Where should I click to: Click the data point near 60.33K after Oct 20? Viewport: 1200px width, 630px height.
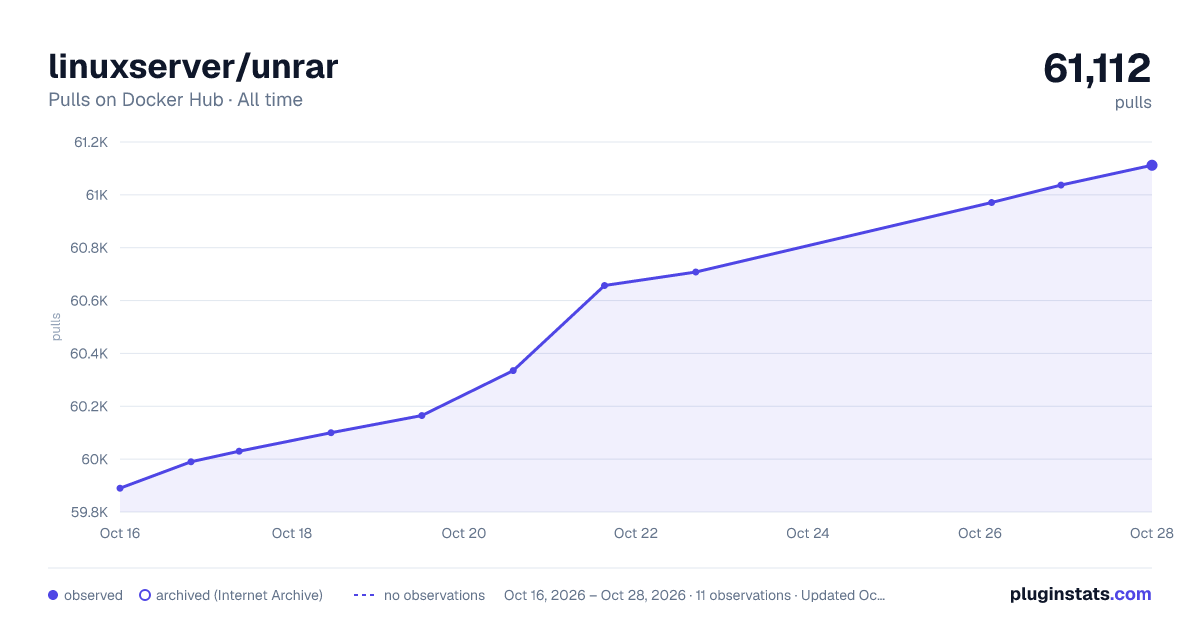click(513, 370)
